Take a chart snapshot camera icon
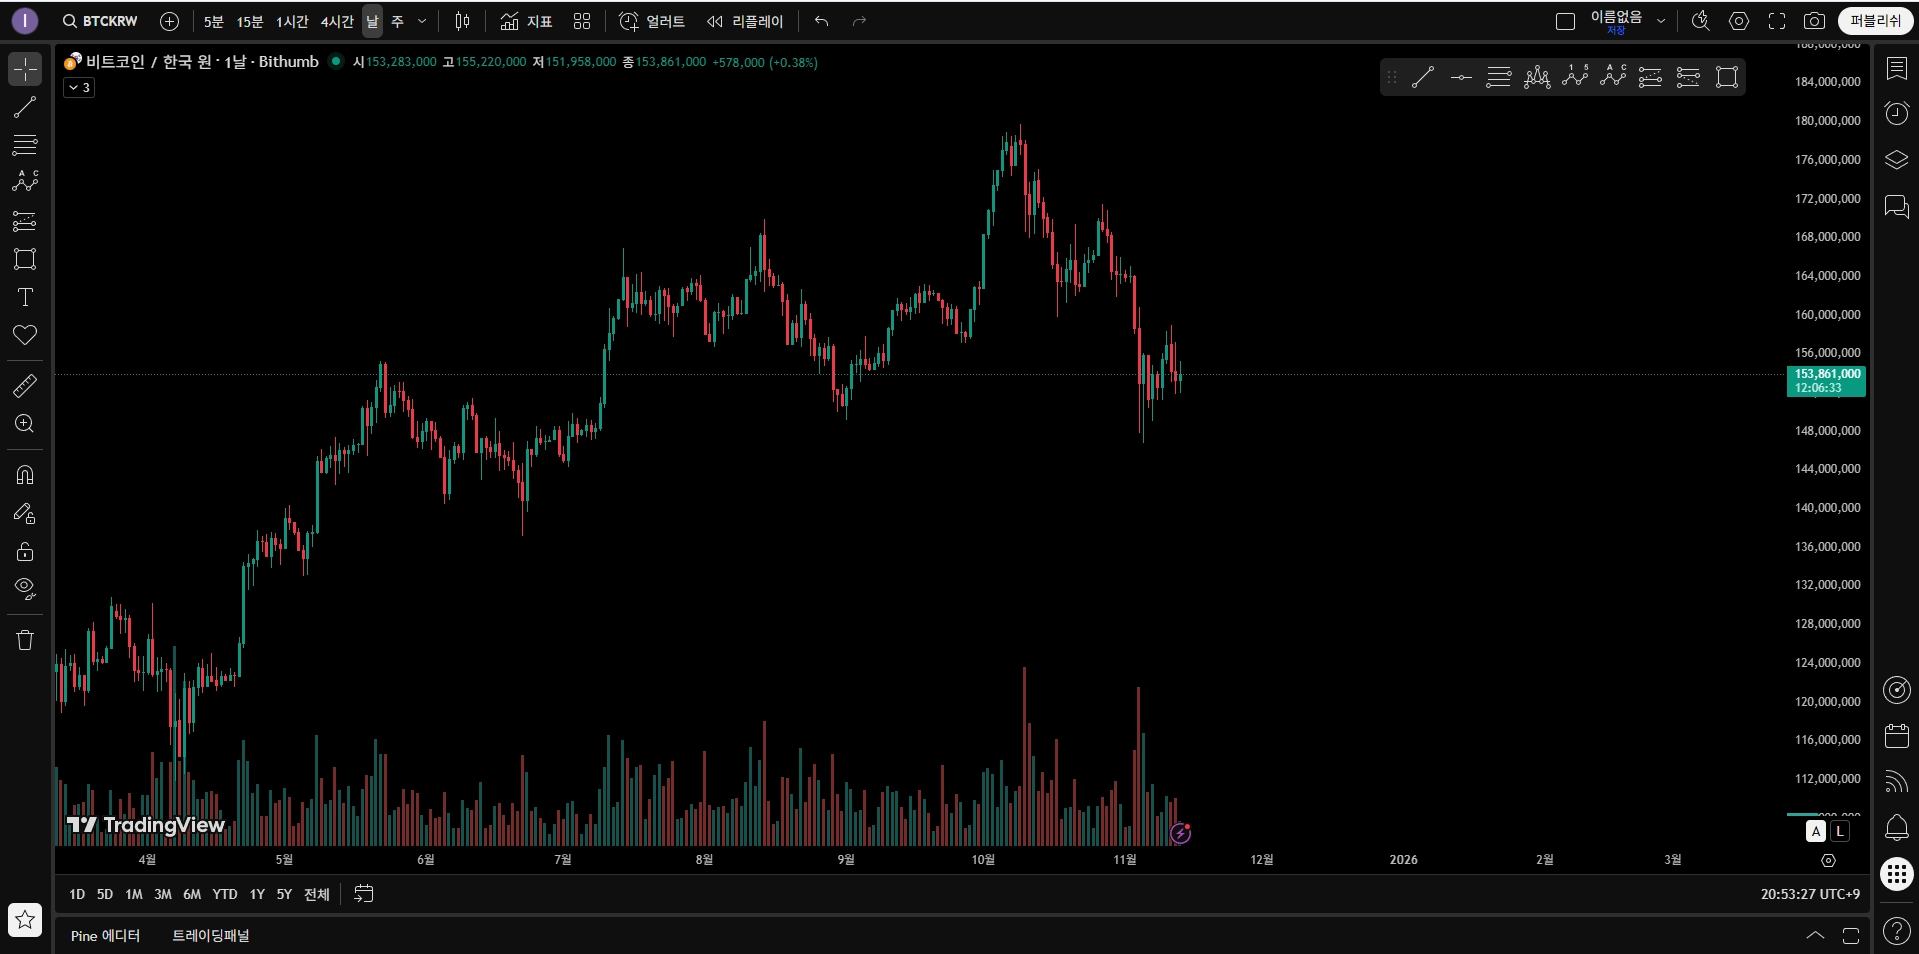The height and width of the screenshot is (954, 1919). click(x=1814, y=21)
